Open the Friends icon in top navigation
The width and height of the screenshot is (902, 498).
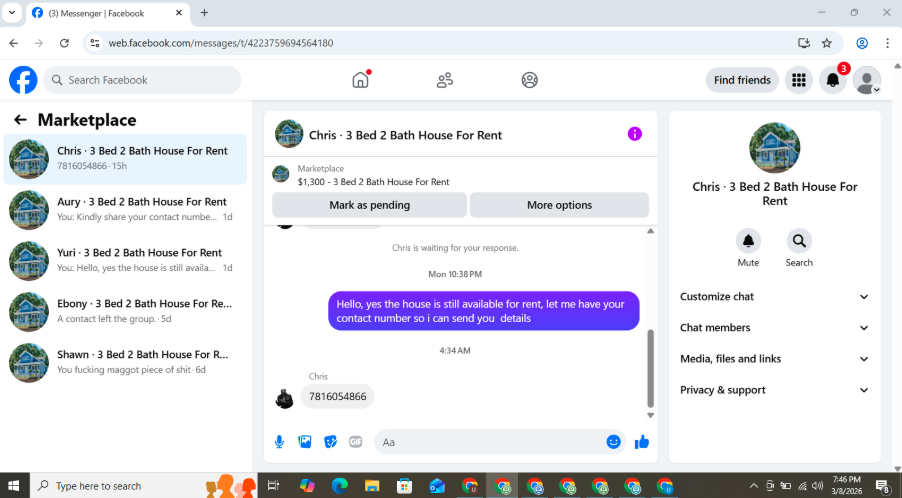(445, 80)
